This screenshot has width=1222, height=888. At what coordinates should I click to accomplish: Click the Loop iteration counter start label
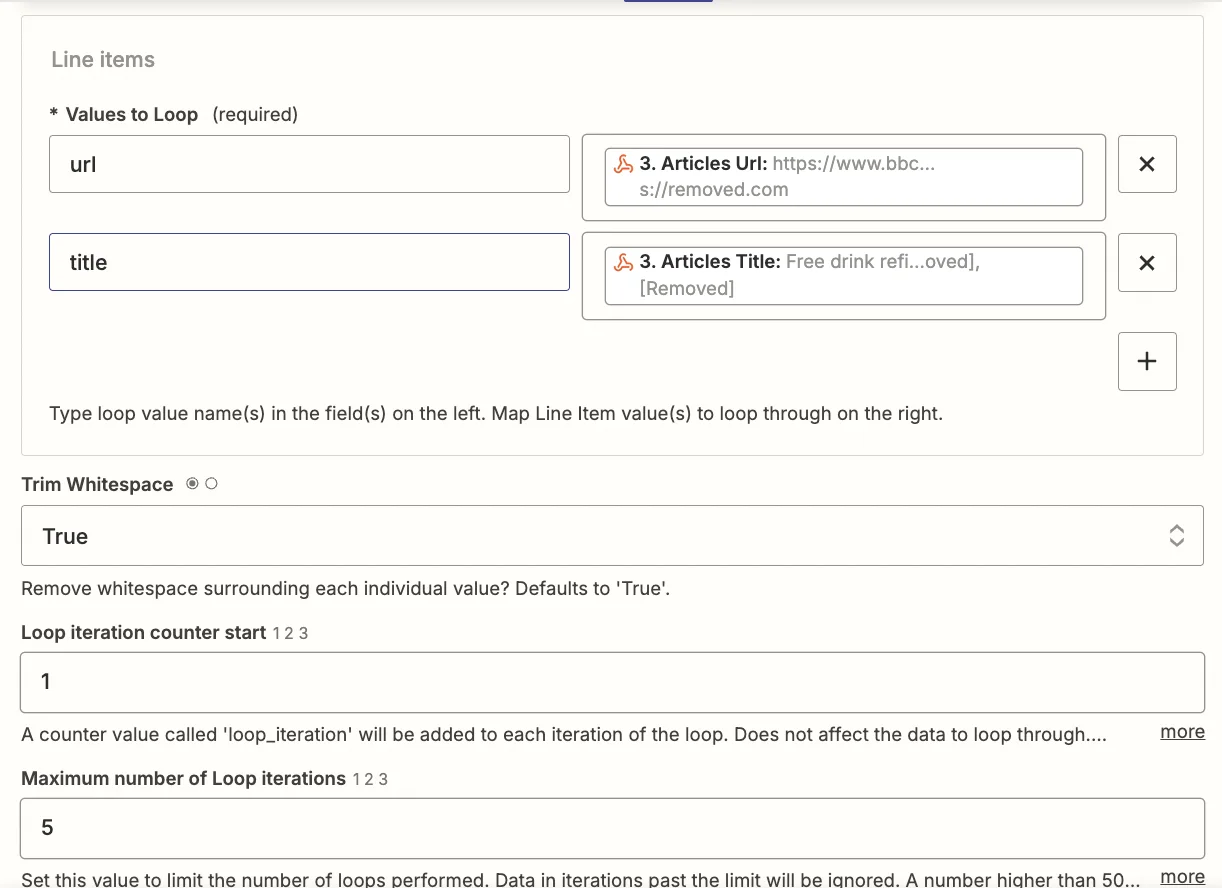pyautogui.click(x=143, y=632)
